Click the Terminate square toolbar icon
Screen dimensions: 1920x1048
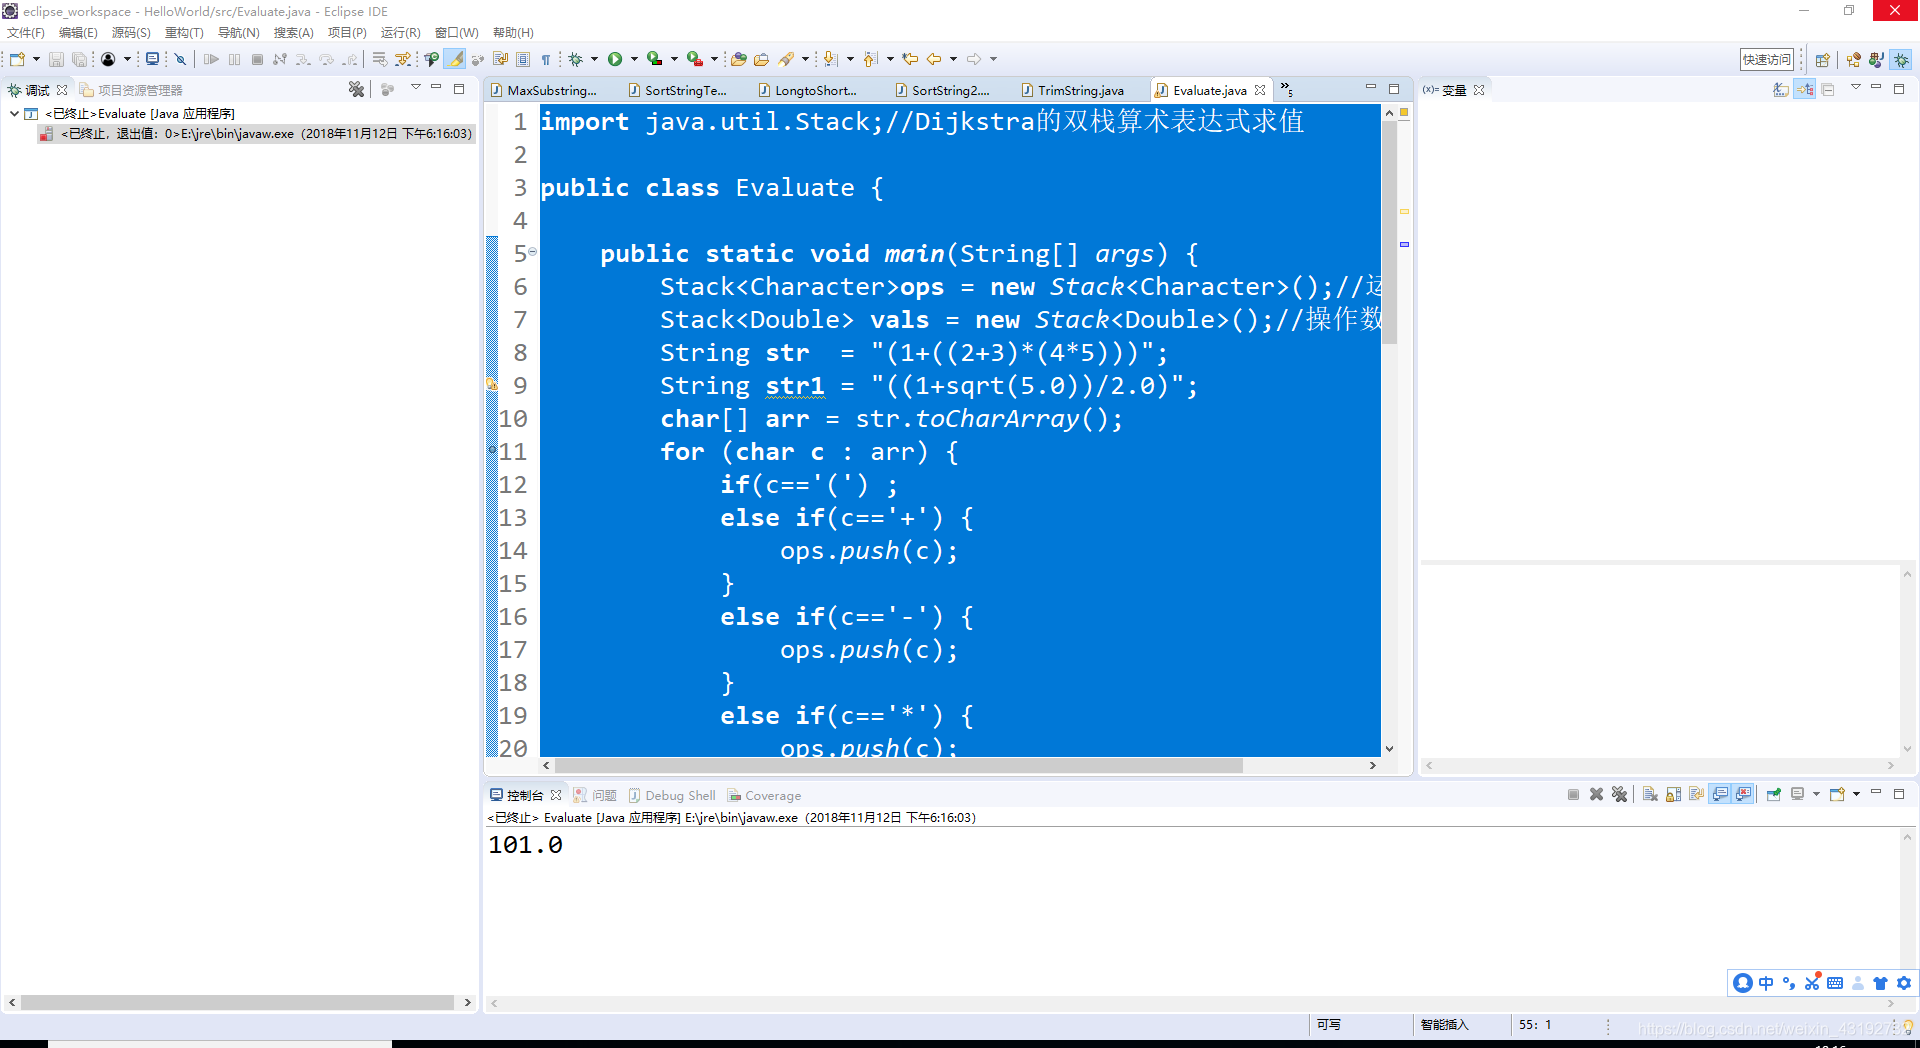tap(257, 60)
